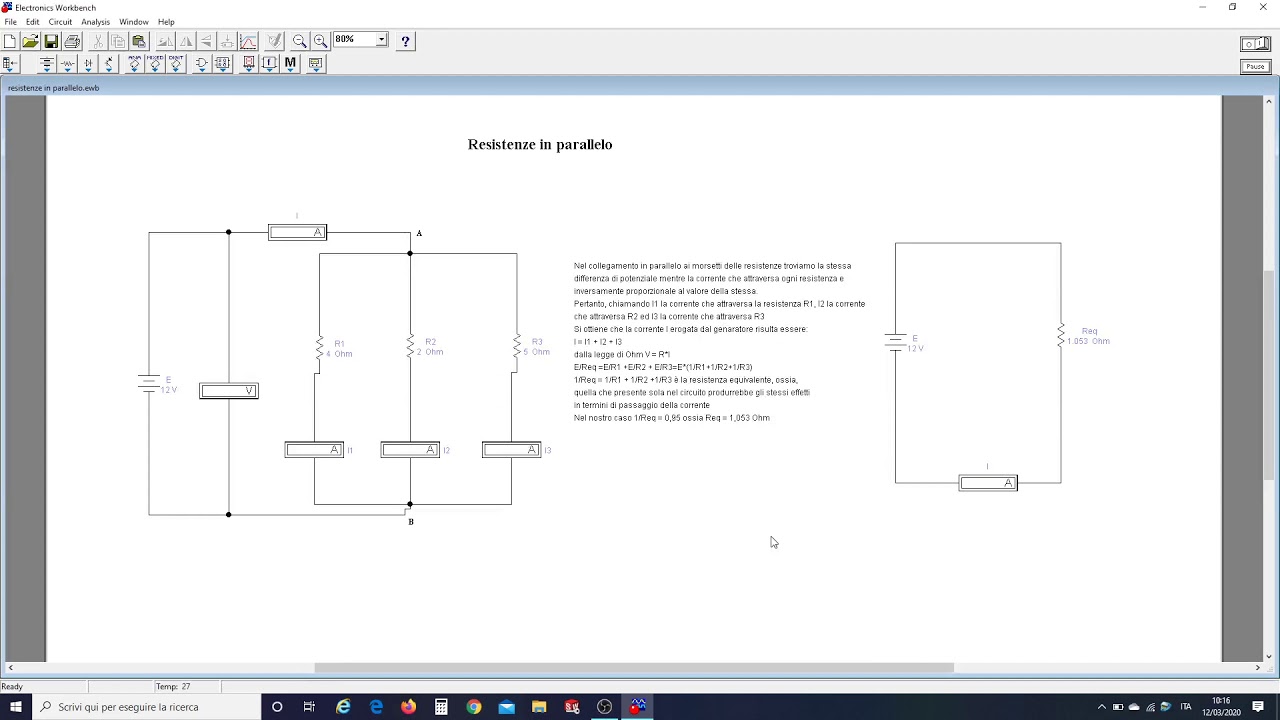Viewport: 1280px width, 720px height.
Task: Select ammeter I1
Action: (x=314, y=450)
